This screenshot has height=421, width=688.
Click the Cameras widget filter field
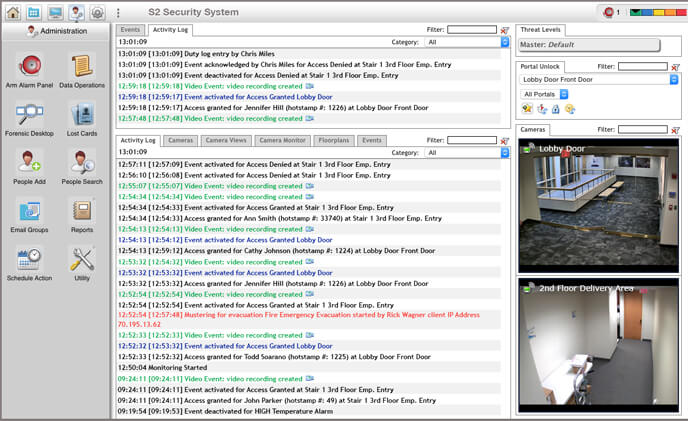click(x=643, y=130)
